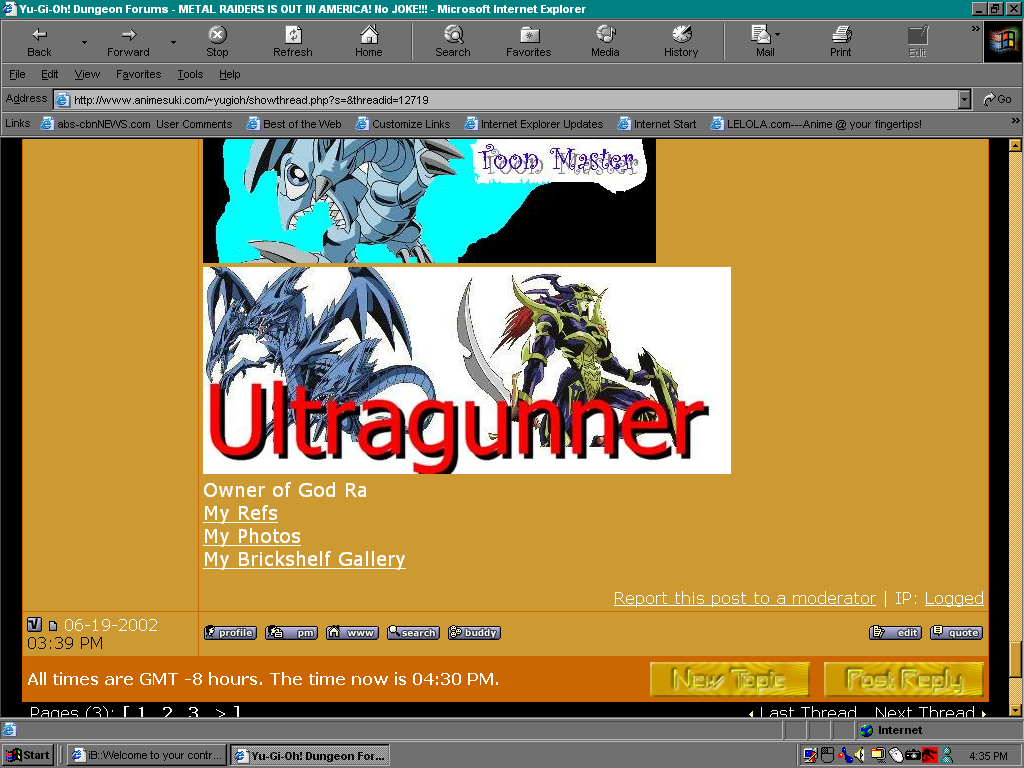Open the address bar dropdown
Viewport: 1024px width, 768px height.
click(x=965, y=100)
